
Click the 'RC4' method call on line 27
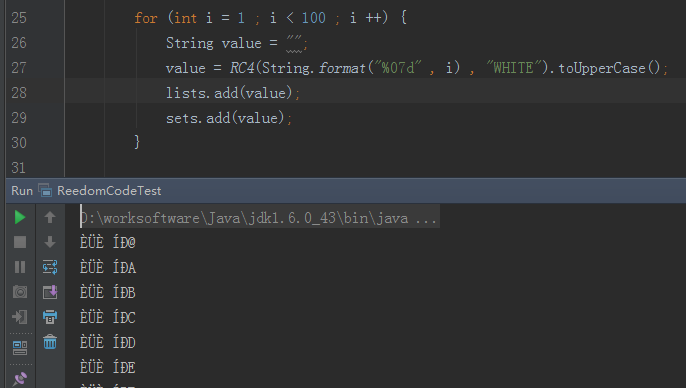click(x=242, y=68)
